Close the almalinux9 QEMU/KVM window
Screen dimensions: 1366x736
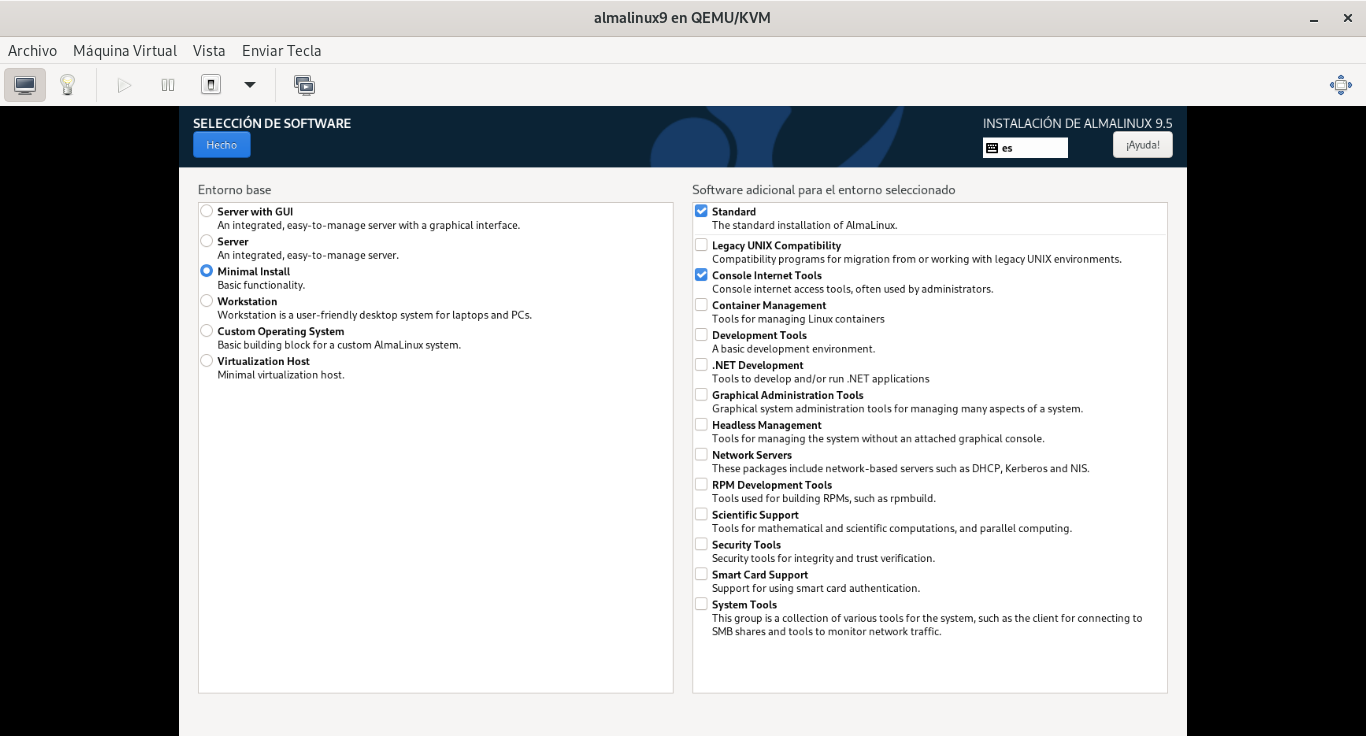[x=1347, y=18]
